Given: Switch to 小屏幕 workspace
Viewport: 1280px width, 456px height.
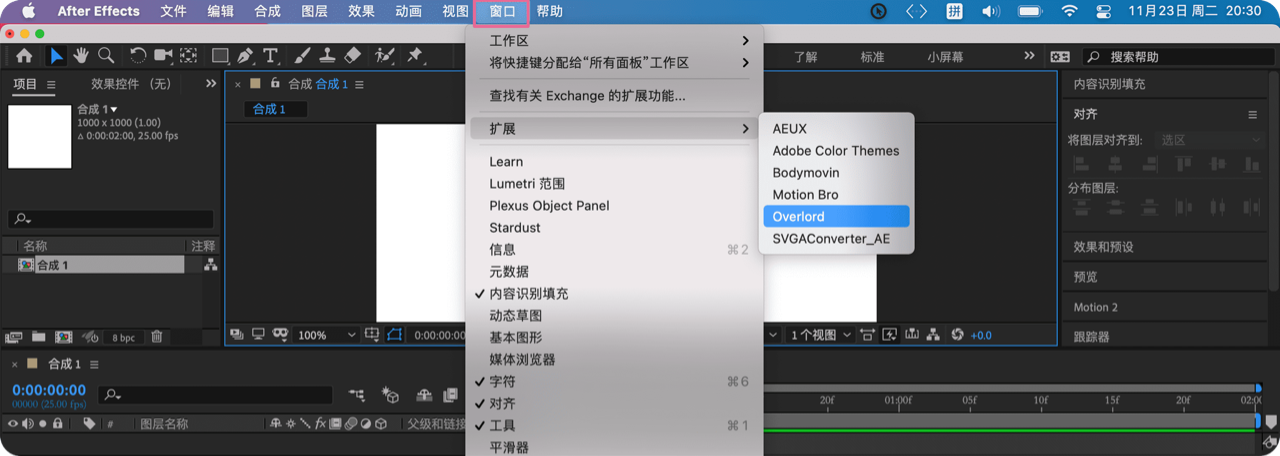Looking at the screenshot, I should pyautogui.click(x=945, y=57).
